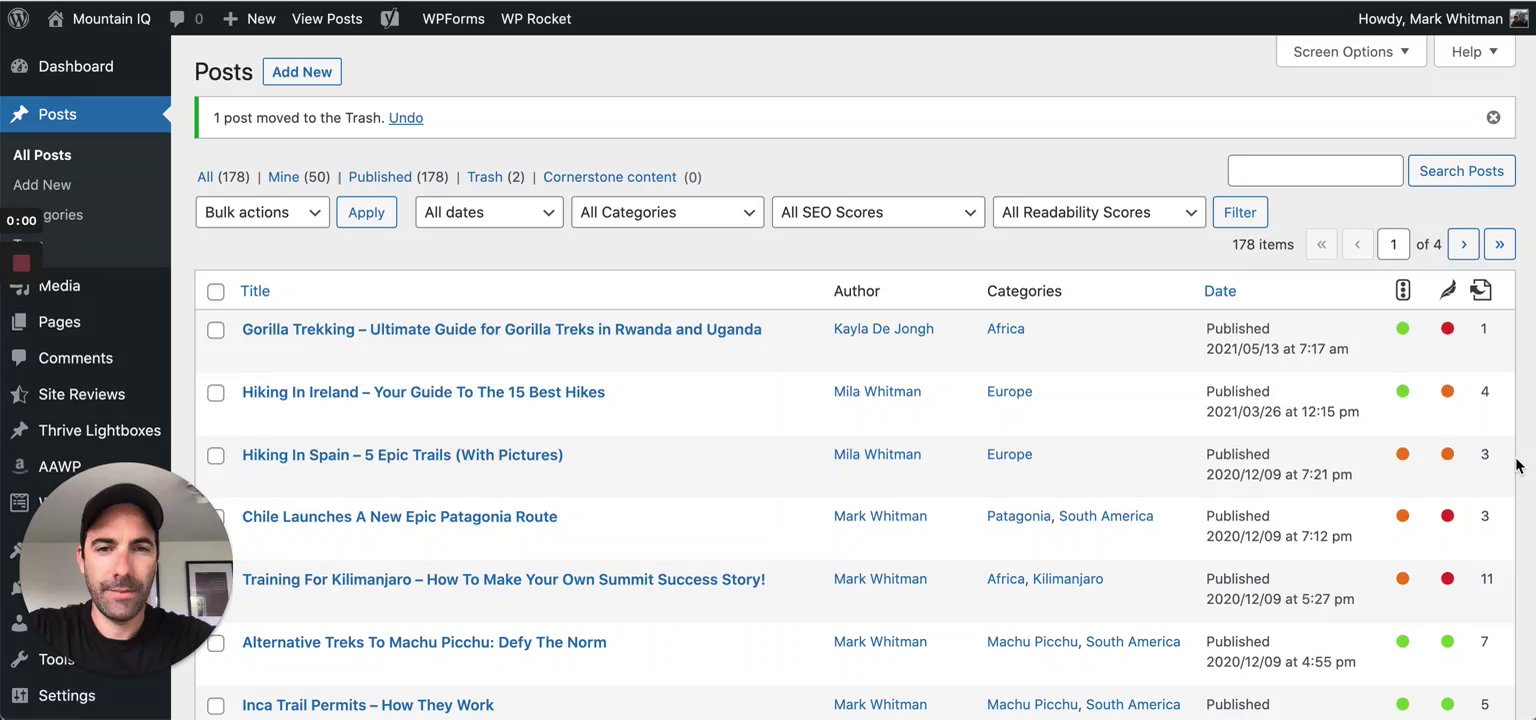Open Site Reviews in the sidebar menu
This screenshot has height=720, width=1536.
[81, 394]
